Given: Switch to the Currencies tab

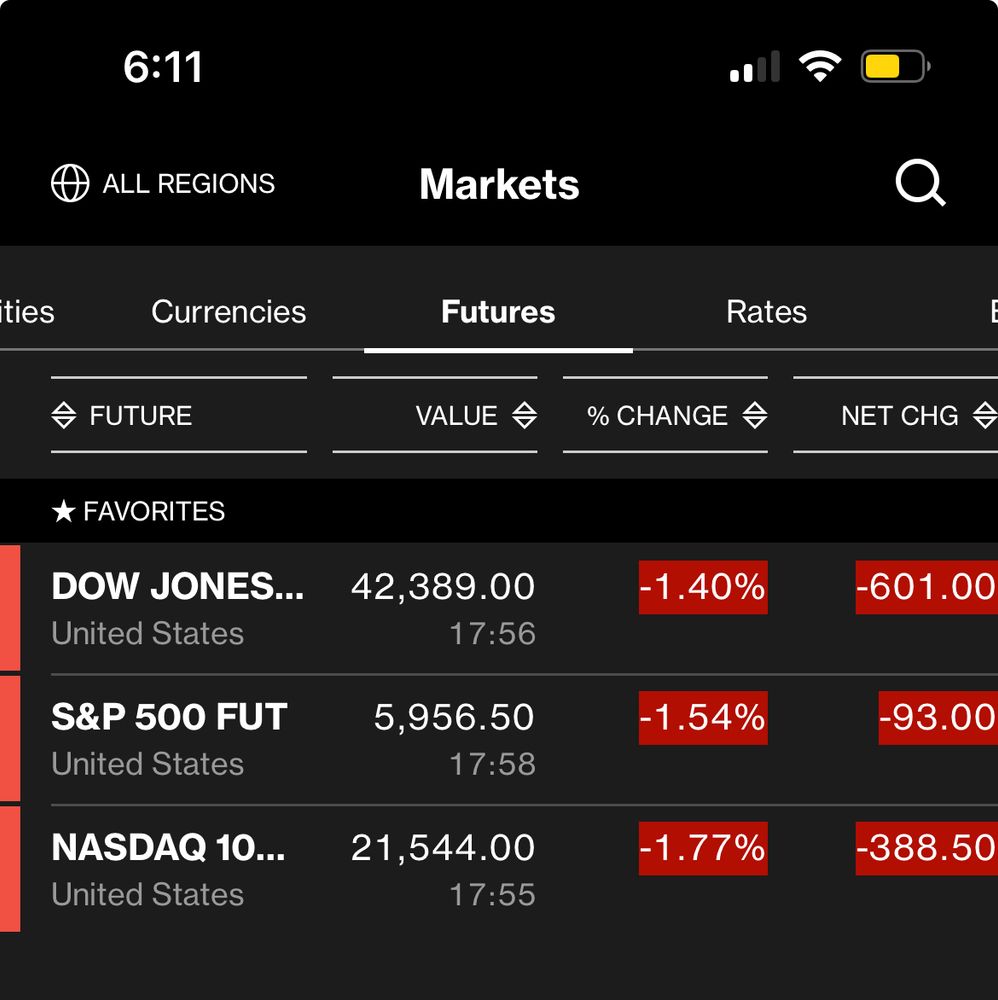Looking at the screenshot, I should click(228, 312).
